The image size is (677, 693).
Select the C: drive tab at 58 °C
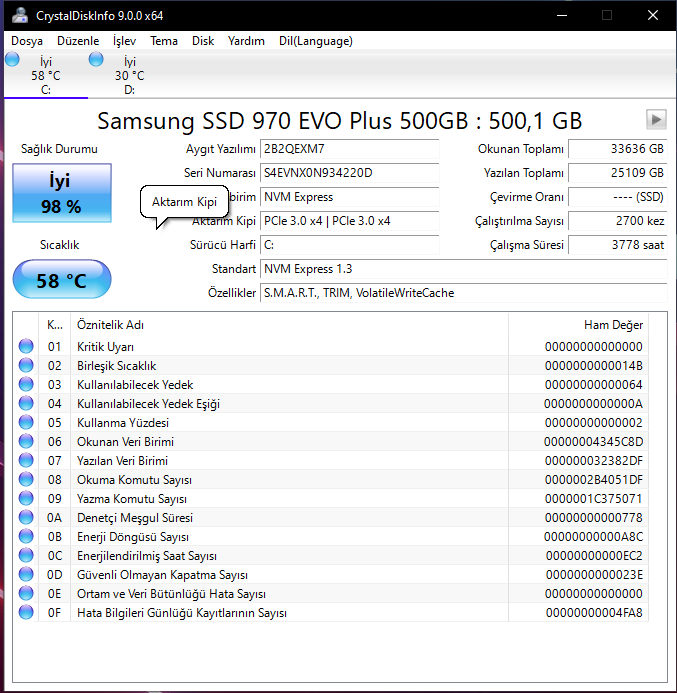click(x=46, y=75)
